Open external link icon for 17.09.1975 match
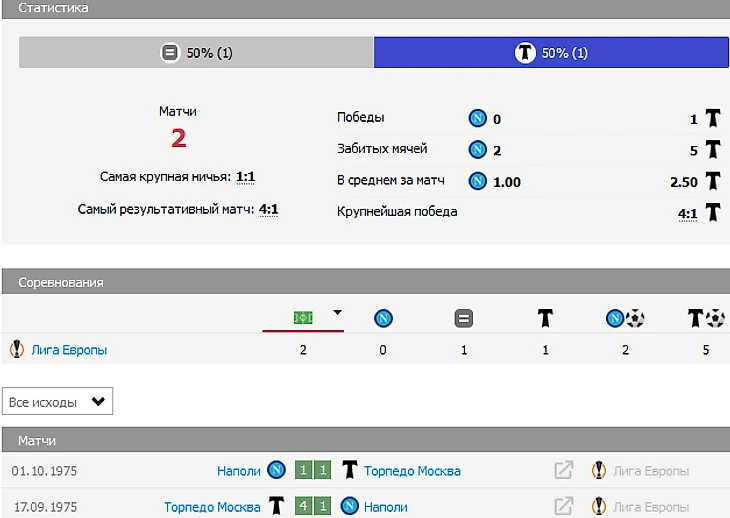Image resolution: width=730 pixels, height=518 pixels. coord(564,506)
